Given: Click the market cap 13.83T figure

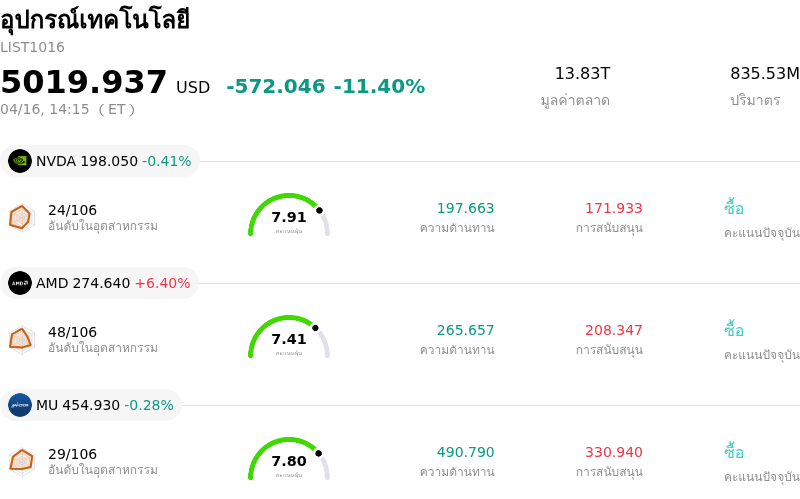Looking at the screenshot, I should click(x=582, y=73).
